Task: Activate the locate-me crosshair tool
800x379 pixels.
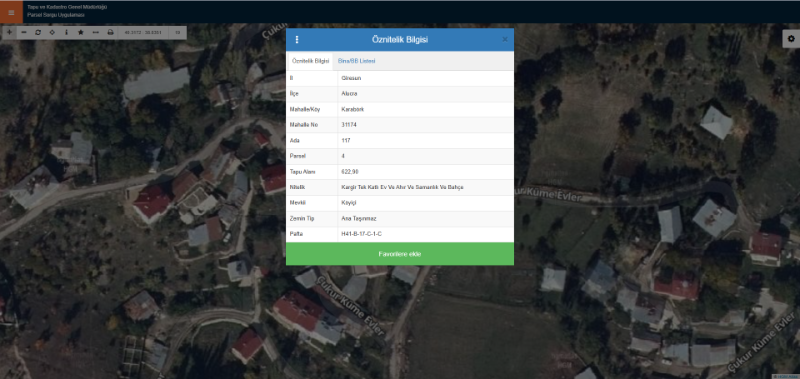Action: [x=52, y=33]
